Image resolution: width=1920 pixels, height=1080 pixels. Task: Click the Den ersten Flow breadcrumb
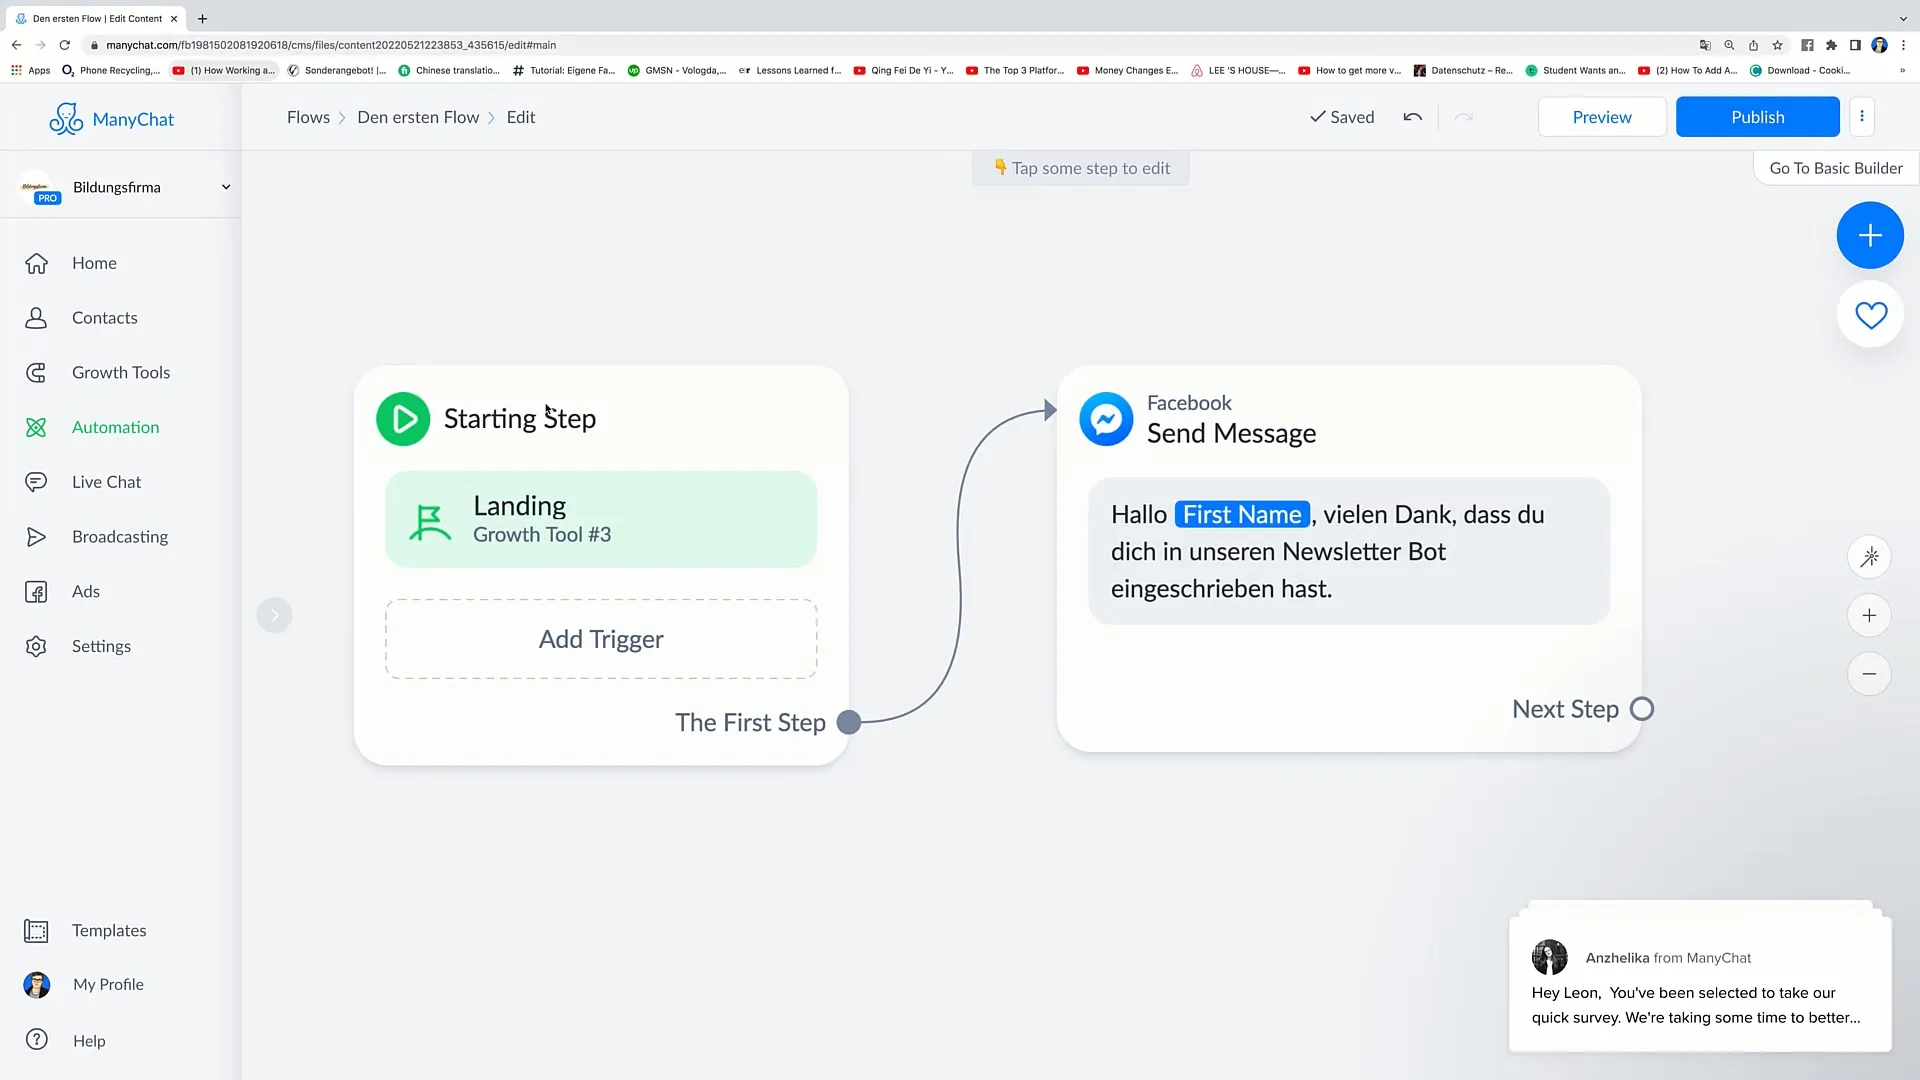(418, 117)
